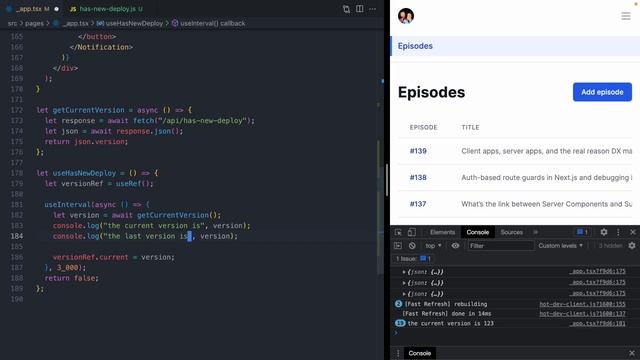Open the DevTools customize kebab menu
The height and width of the screenshot is (360, 640).
pos(618,232)
